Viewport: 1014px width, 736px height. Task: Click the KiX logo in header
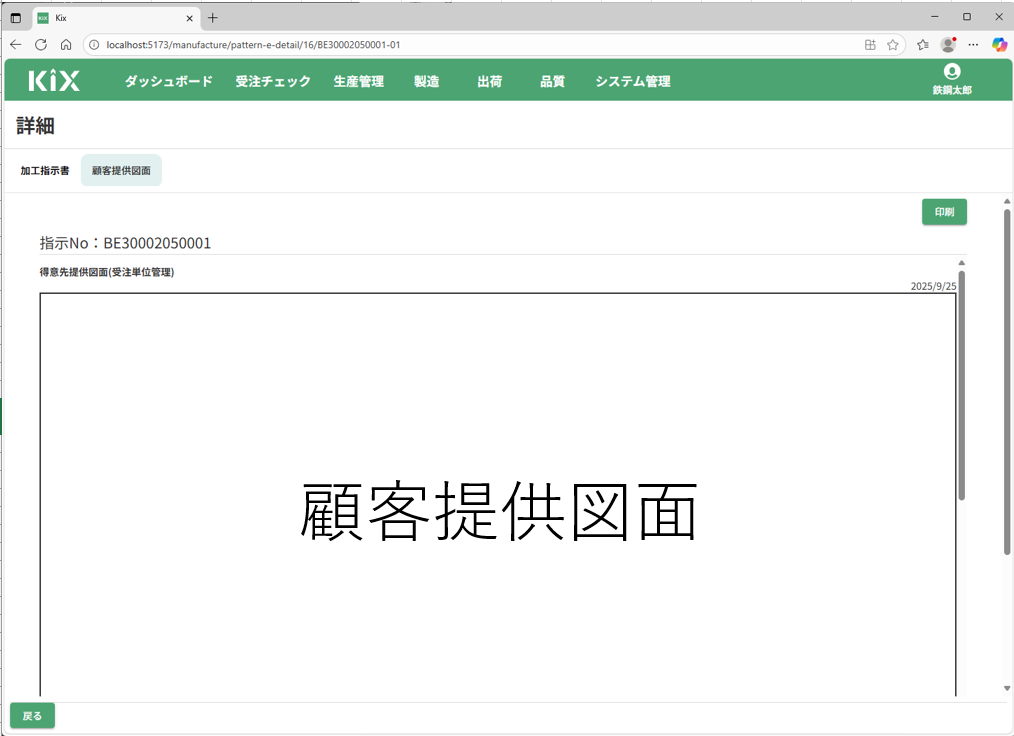click(54, 81)
